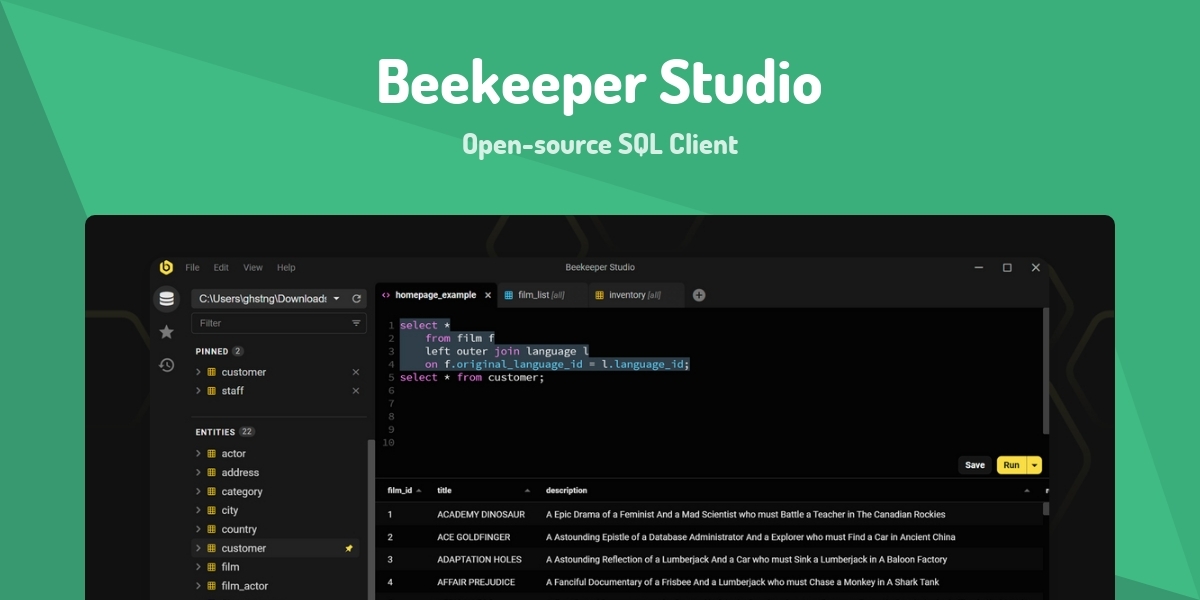
Task: Select the entities customer row
Action: [x=275, y=548]
